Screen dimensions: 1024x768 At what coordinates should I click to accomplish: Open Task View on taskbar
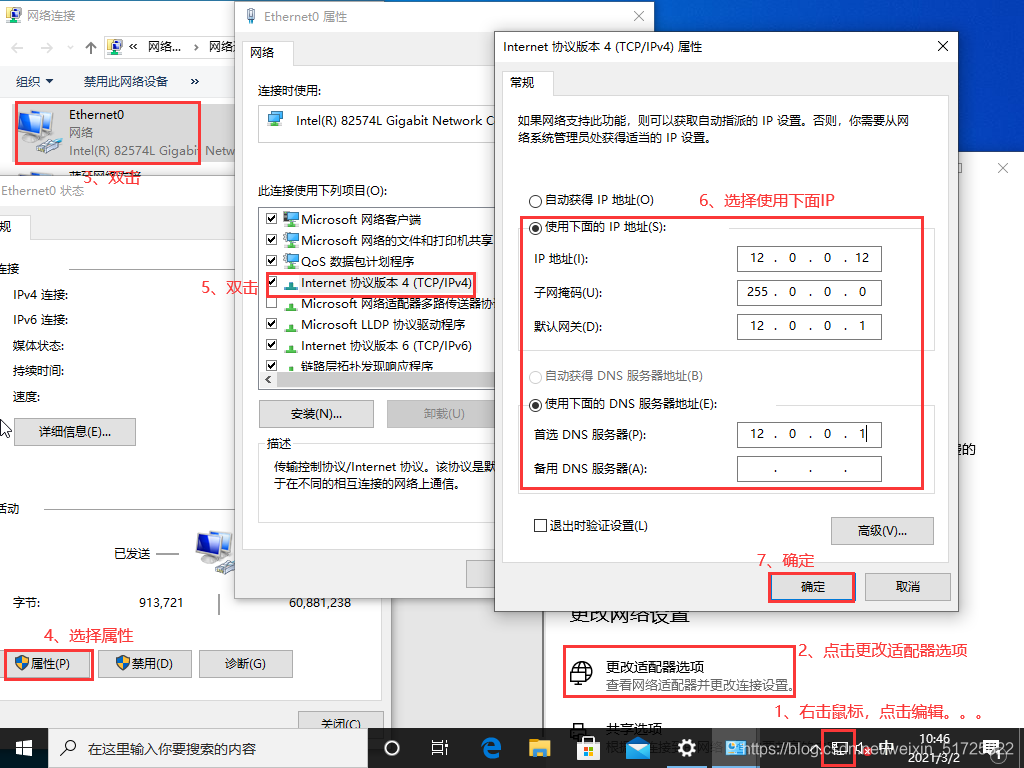[440, 748]
